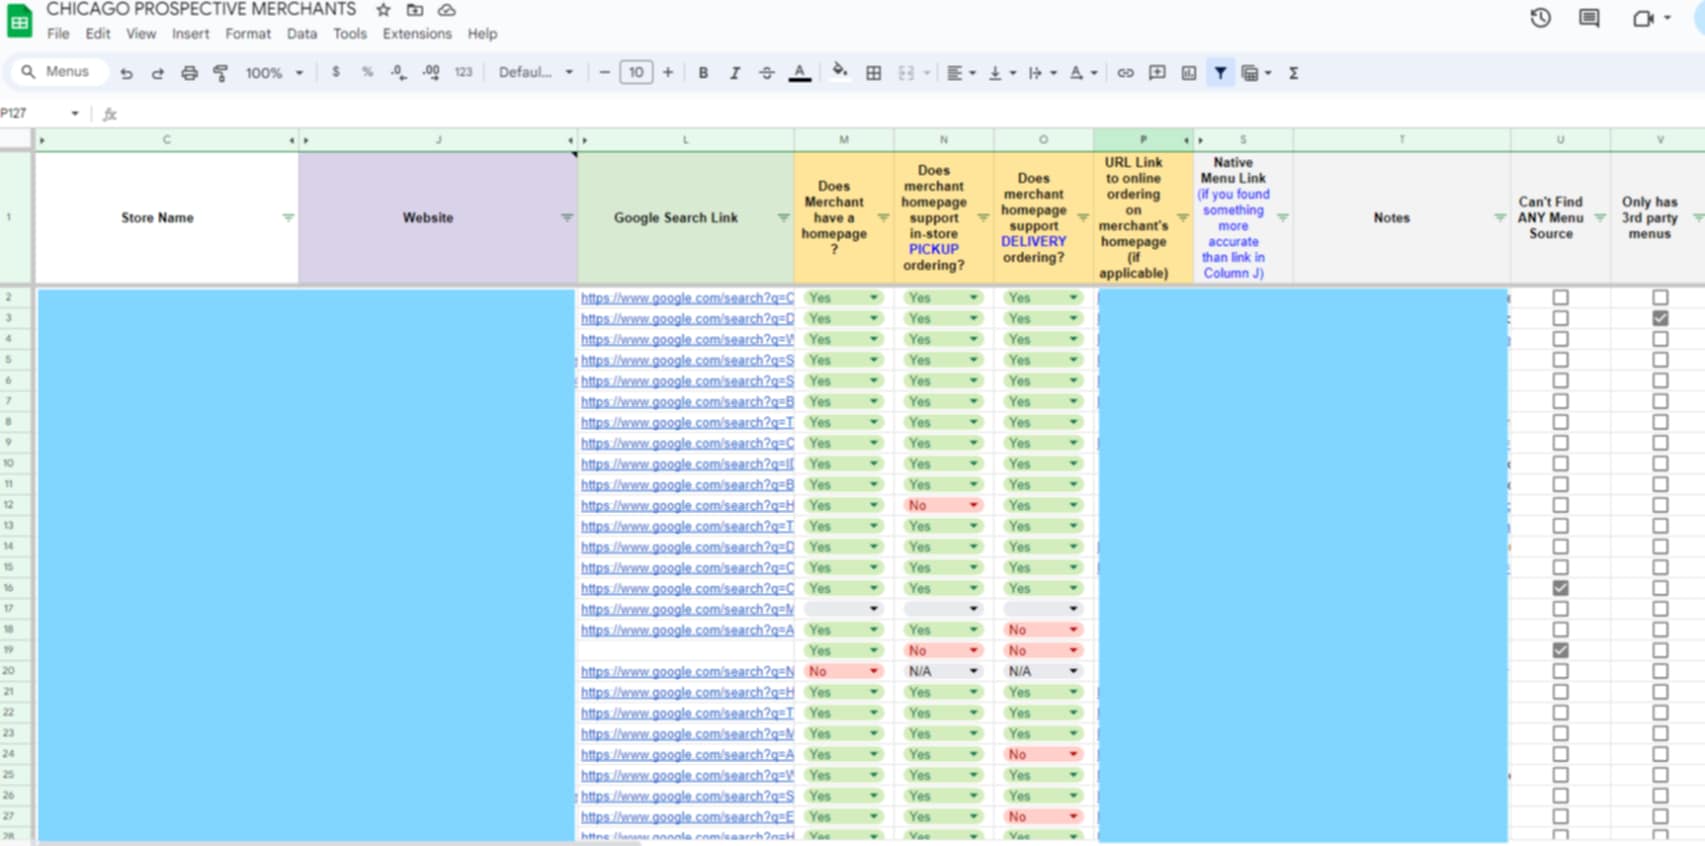Increase font size with the plus button
This screenshot has width=1705, height=846.
pos(667,72)
